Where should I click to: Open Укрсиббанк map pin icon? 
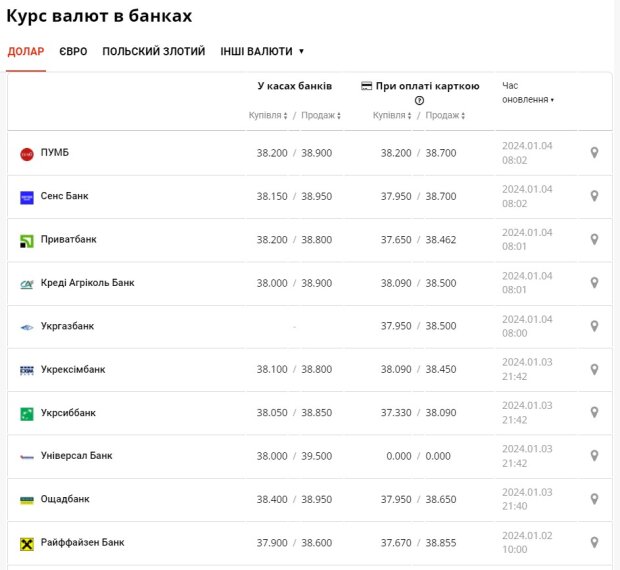(594, 412)
